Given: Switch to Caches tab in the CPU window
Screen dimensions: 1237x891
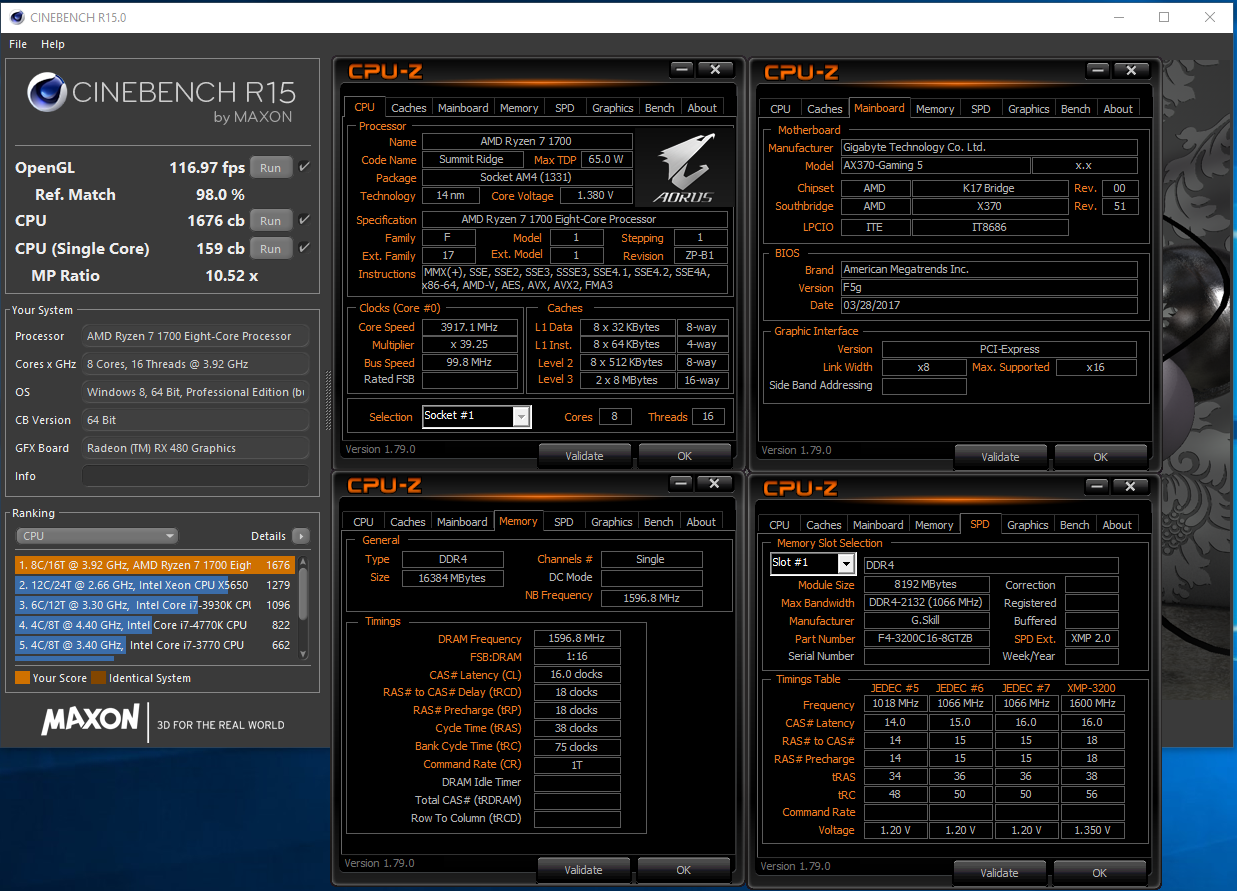Looking at the screenshot, I should (x=408, y=108).
